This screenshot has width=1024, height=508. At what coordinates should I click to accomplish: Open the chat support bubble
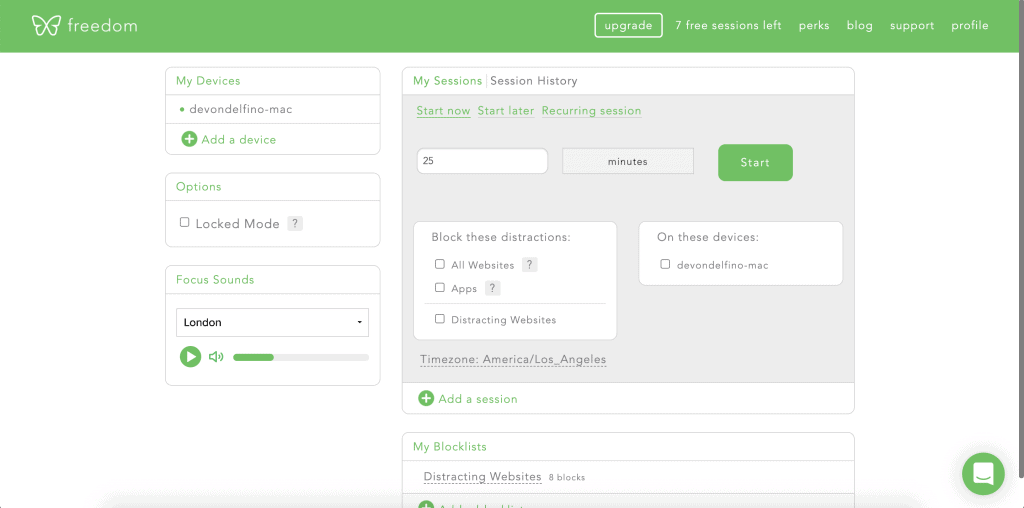pos(983,474)
